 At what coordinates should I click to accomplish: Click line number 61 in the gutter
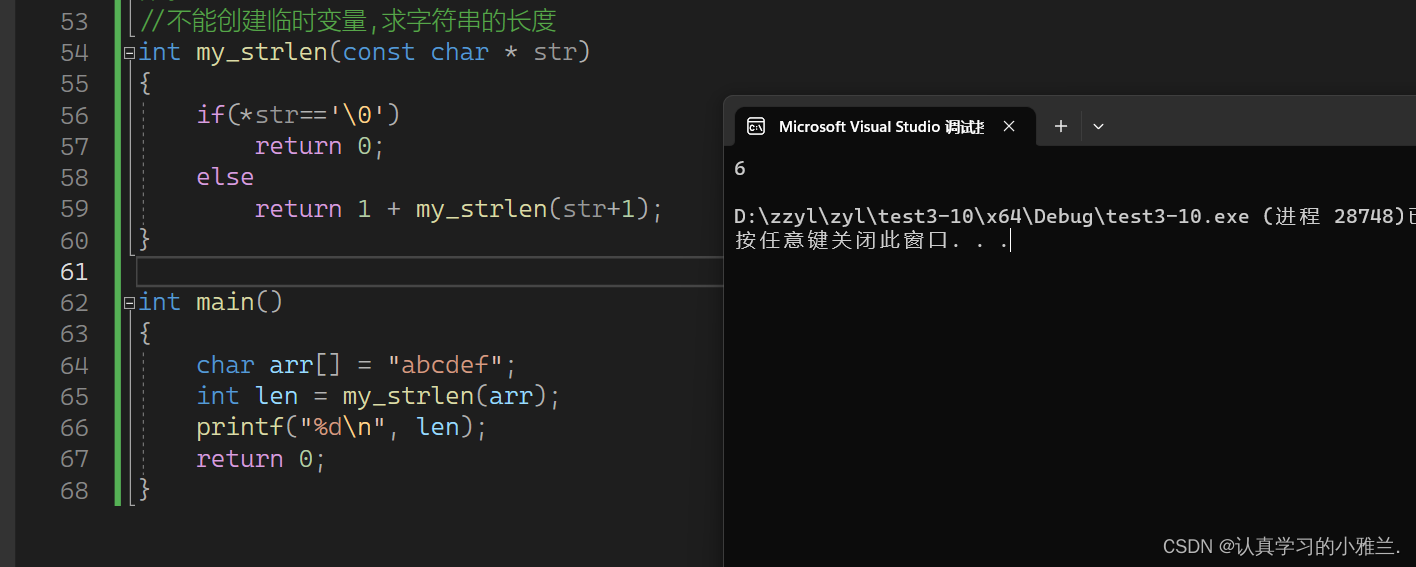point(74,272)
